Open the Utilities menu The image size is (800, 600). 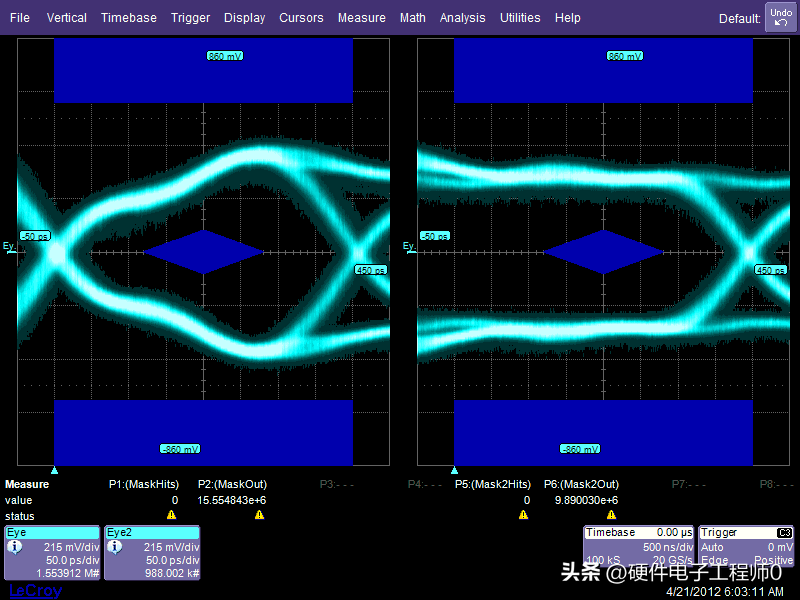(x=520, y=18)
